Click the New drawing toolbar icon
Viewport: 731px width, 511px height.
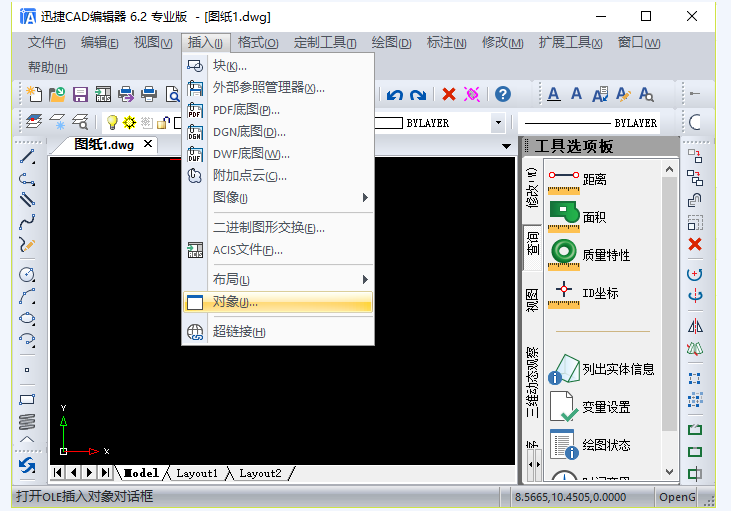[34, 94]
